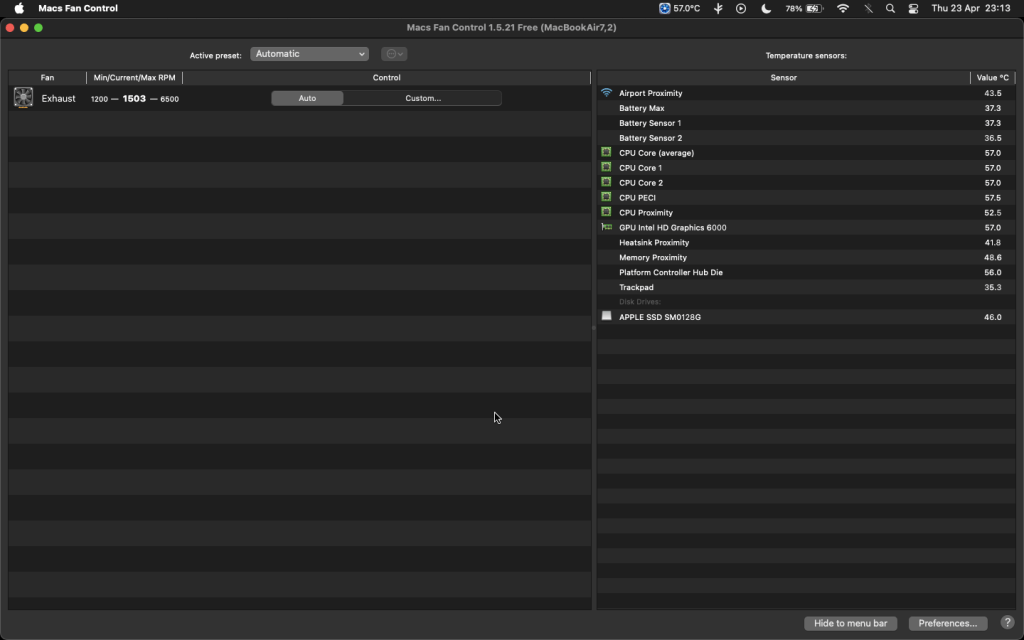Toggle Do Not Disturb moon icon
This screenshot has height=640, width=1024.
coord(766,8)
